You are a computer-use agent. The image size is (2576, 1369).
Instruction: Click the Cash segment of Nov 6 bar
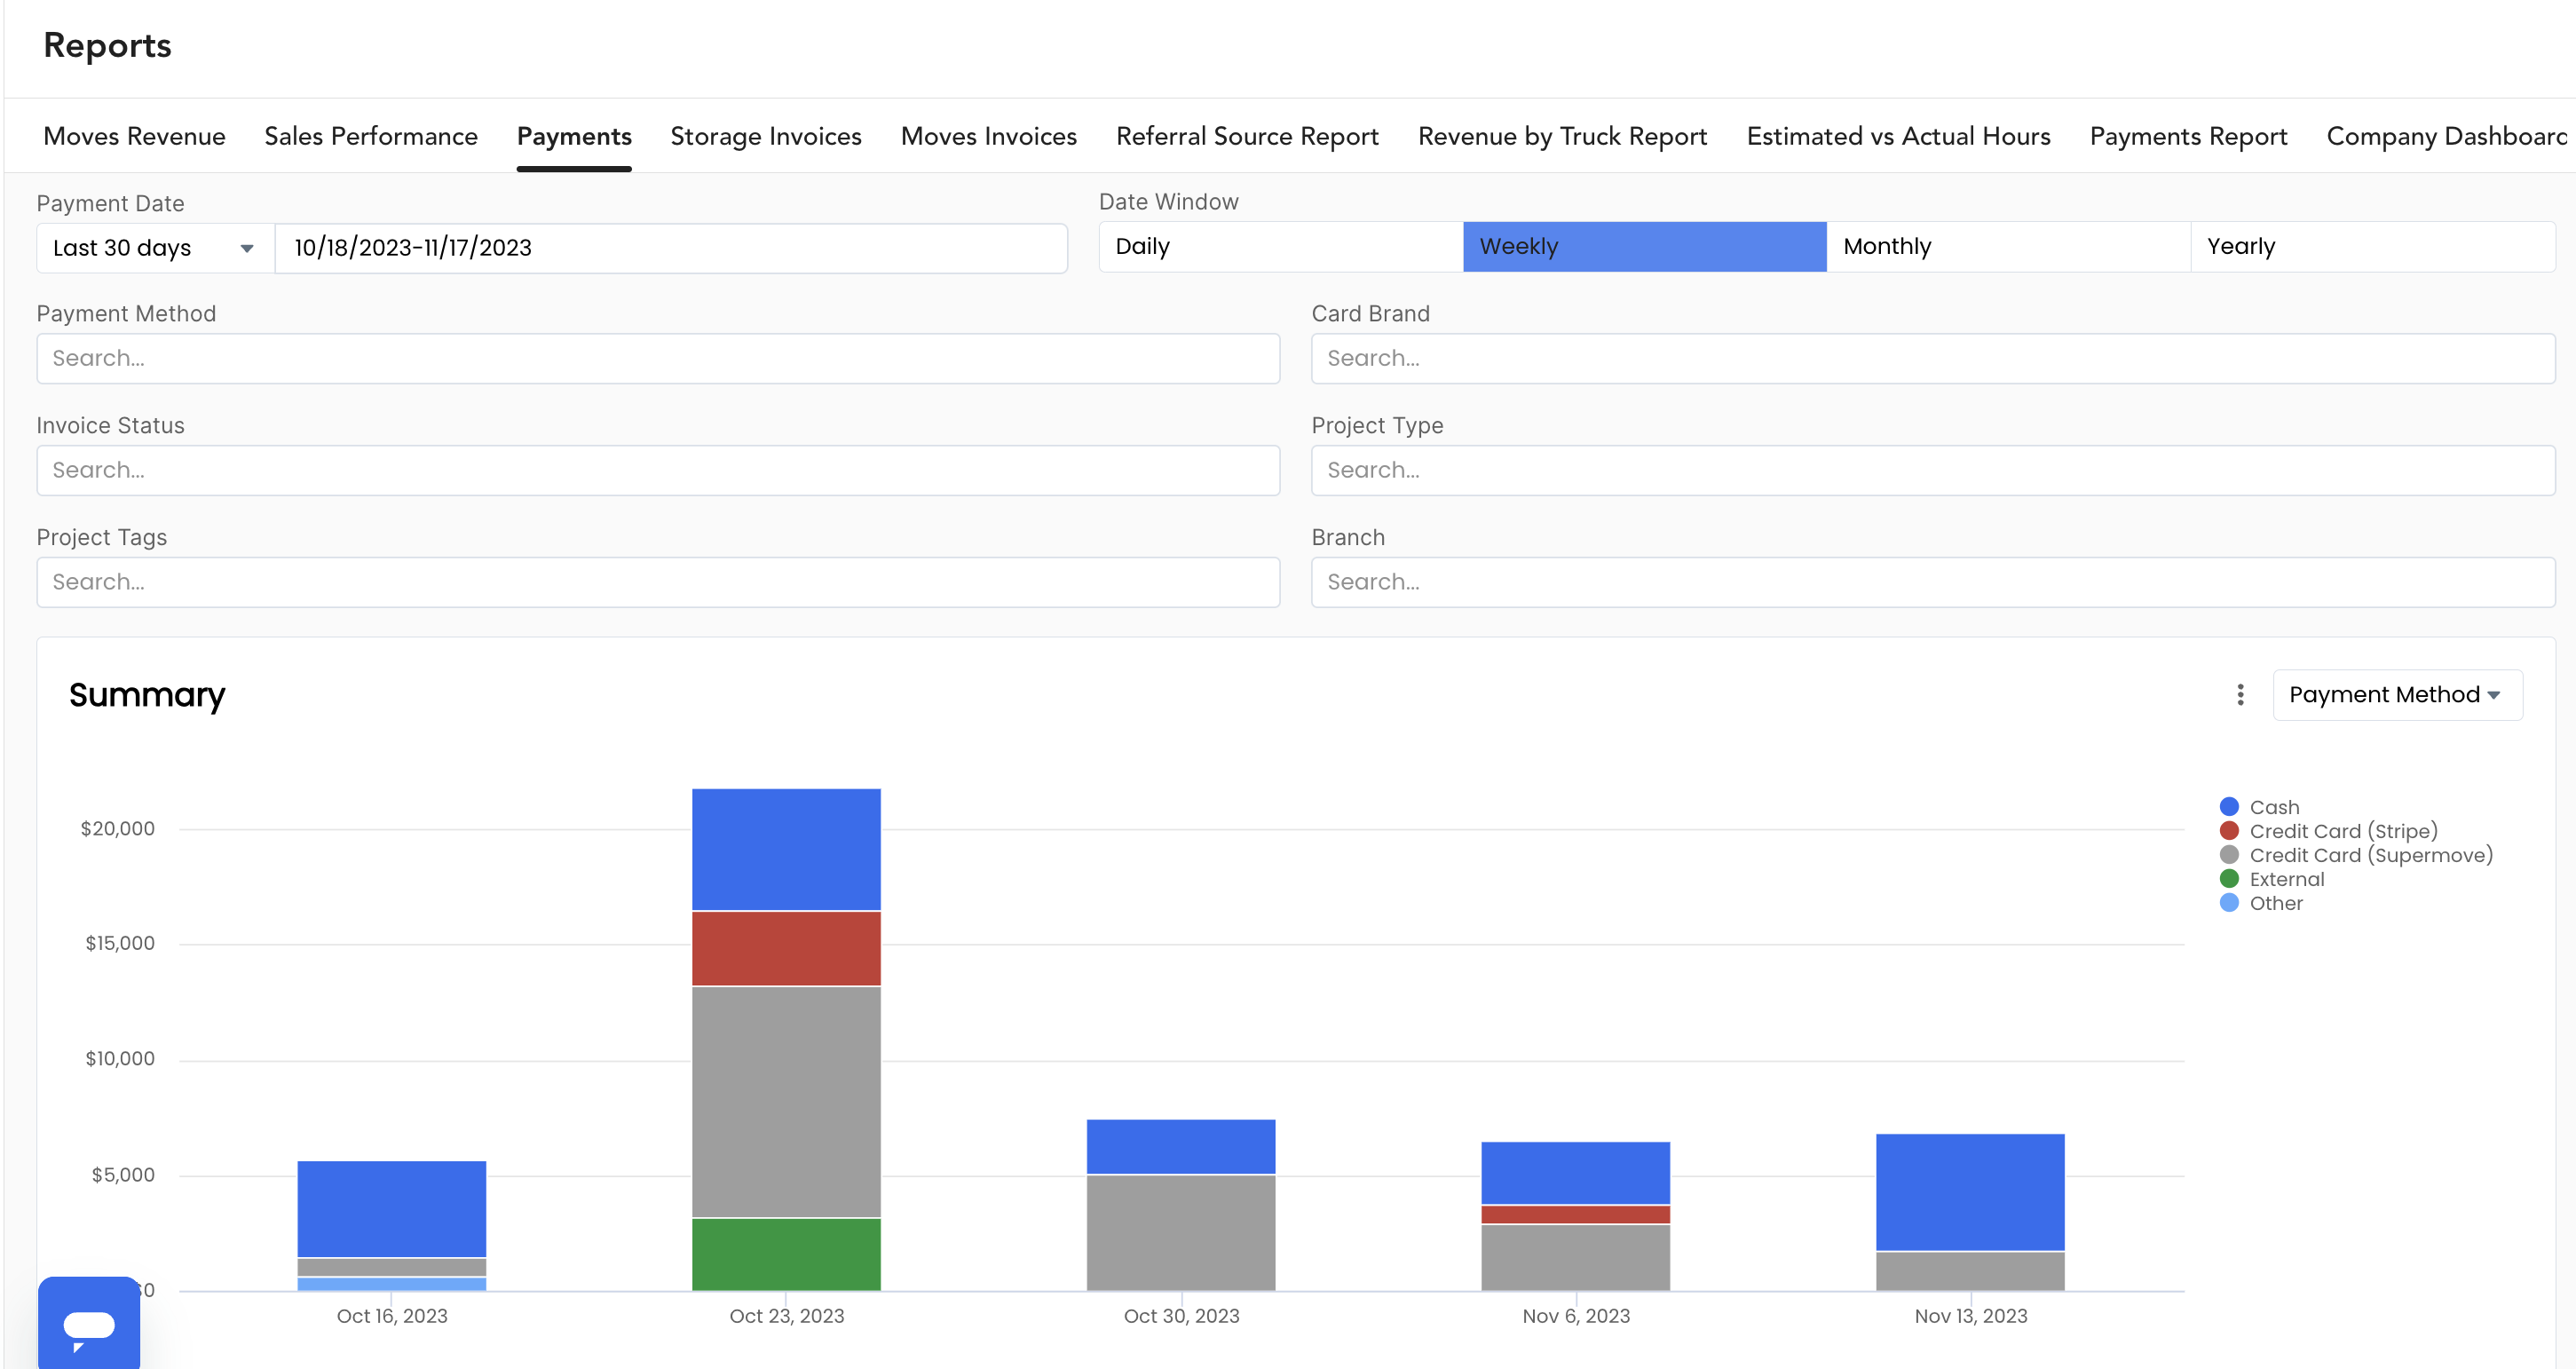(1575, 1173)
